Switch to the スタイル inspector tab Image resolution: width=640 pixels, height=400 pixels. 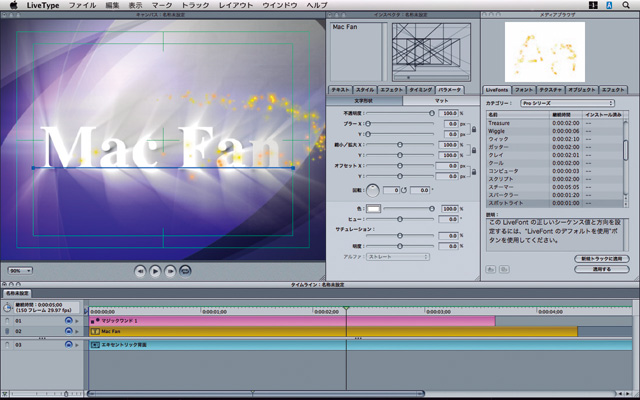(365, 90)
